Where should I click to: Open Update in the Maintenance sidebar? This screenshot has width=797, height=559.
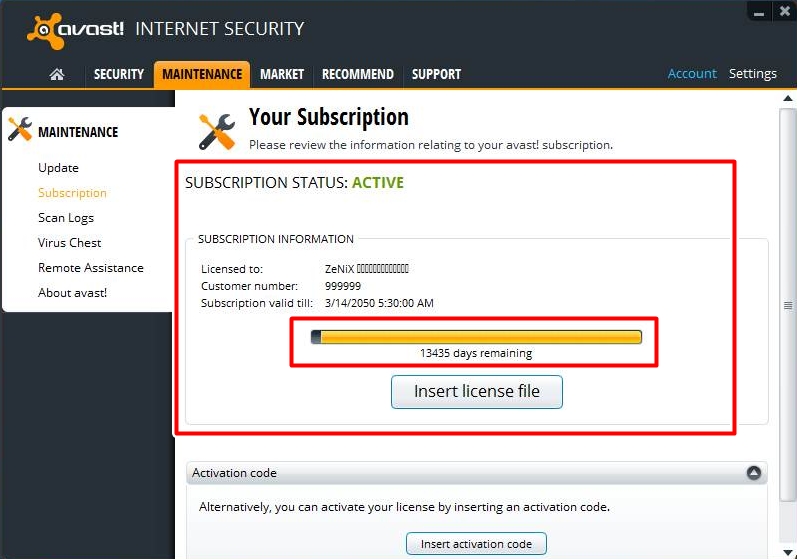click(x=58, y=168)
